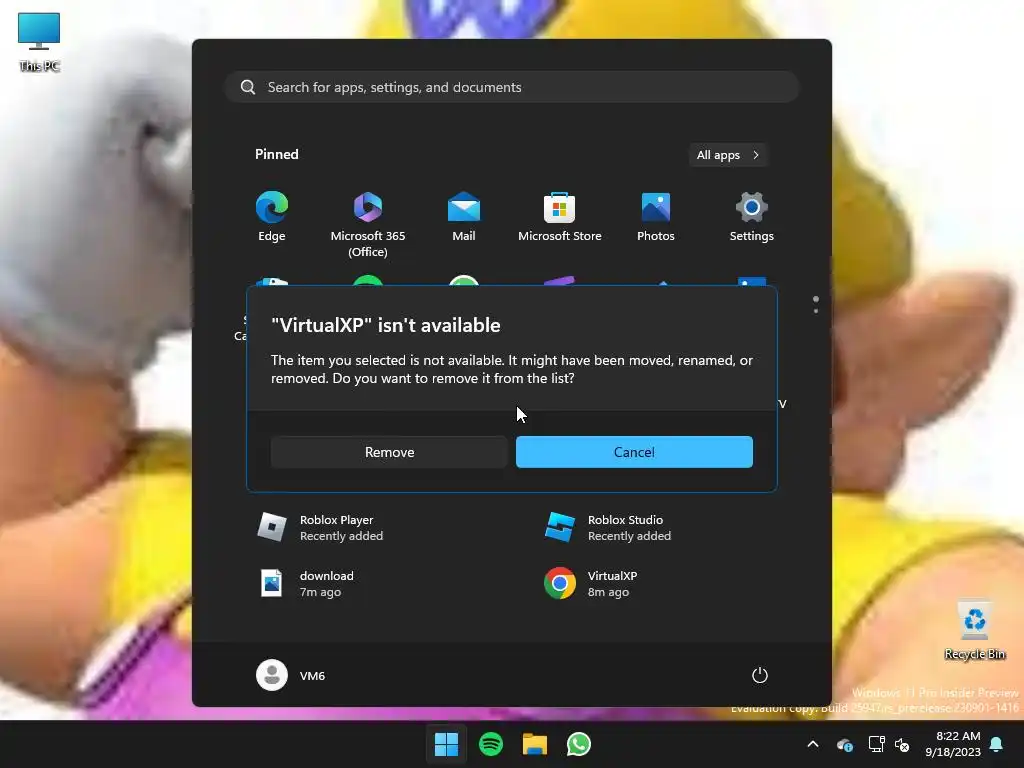The image size is (1024, 768).
Task: Open Settings from pinned apps
Action: (x=752, y=217)
